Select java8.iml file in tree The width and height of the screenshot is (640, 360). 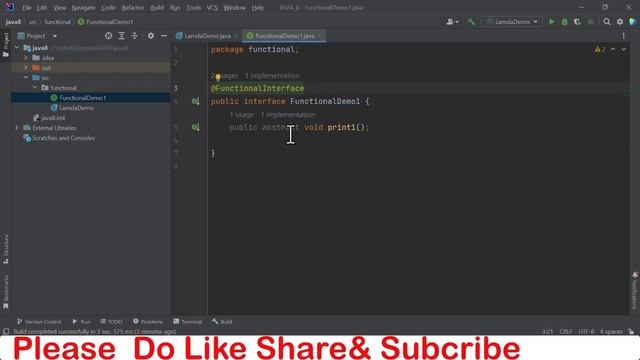click(53, 118)
